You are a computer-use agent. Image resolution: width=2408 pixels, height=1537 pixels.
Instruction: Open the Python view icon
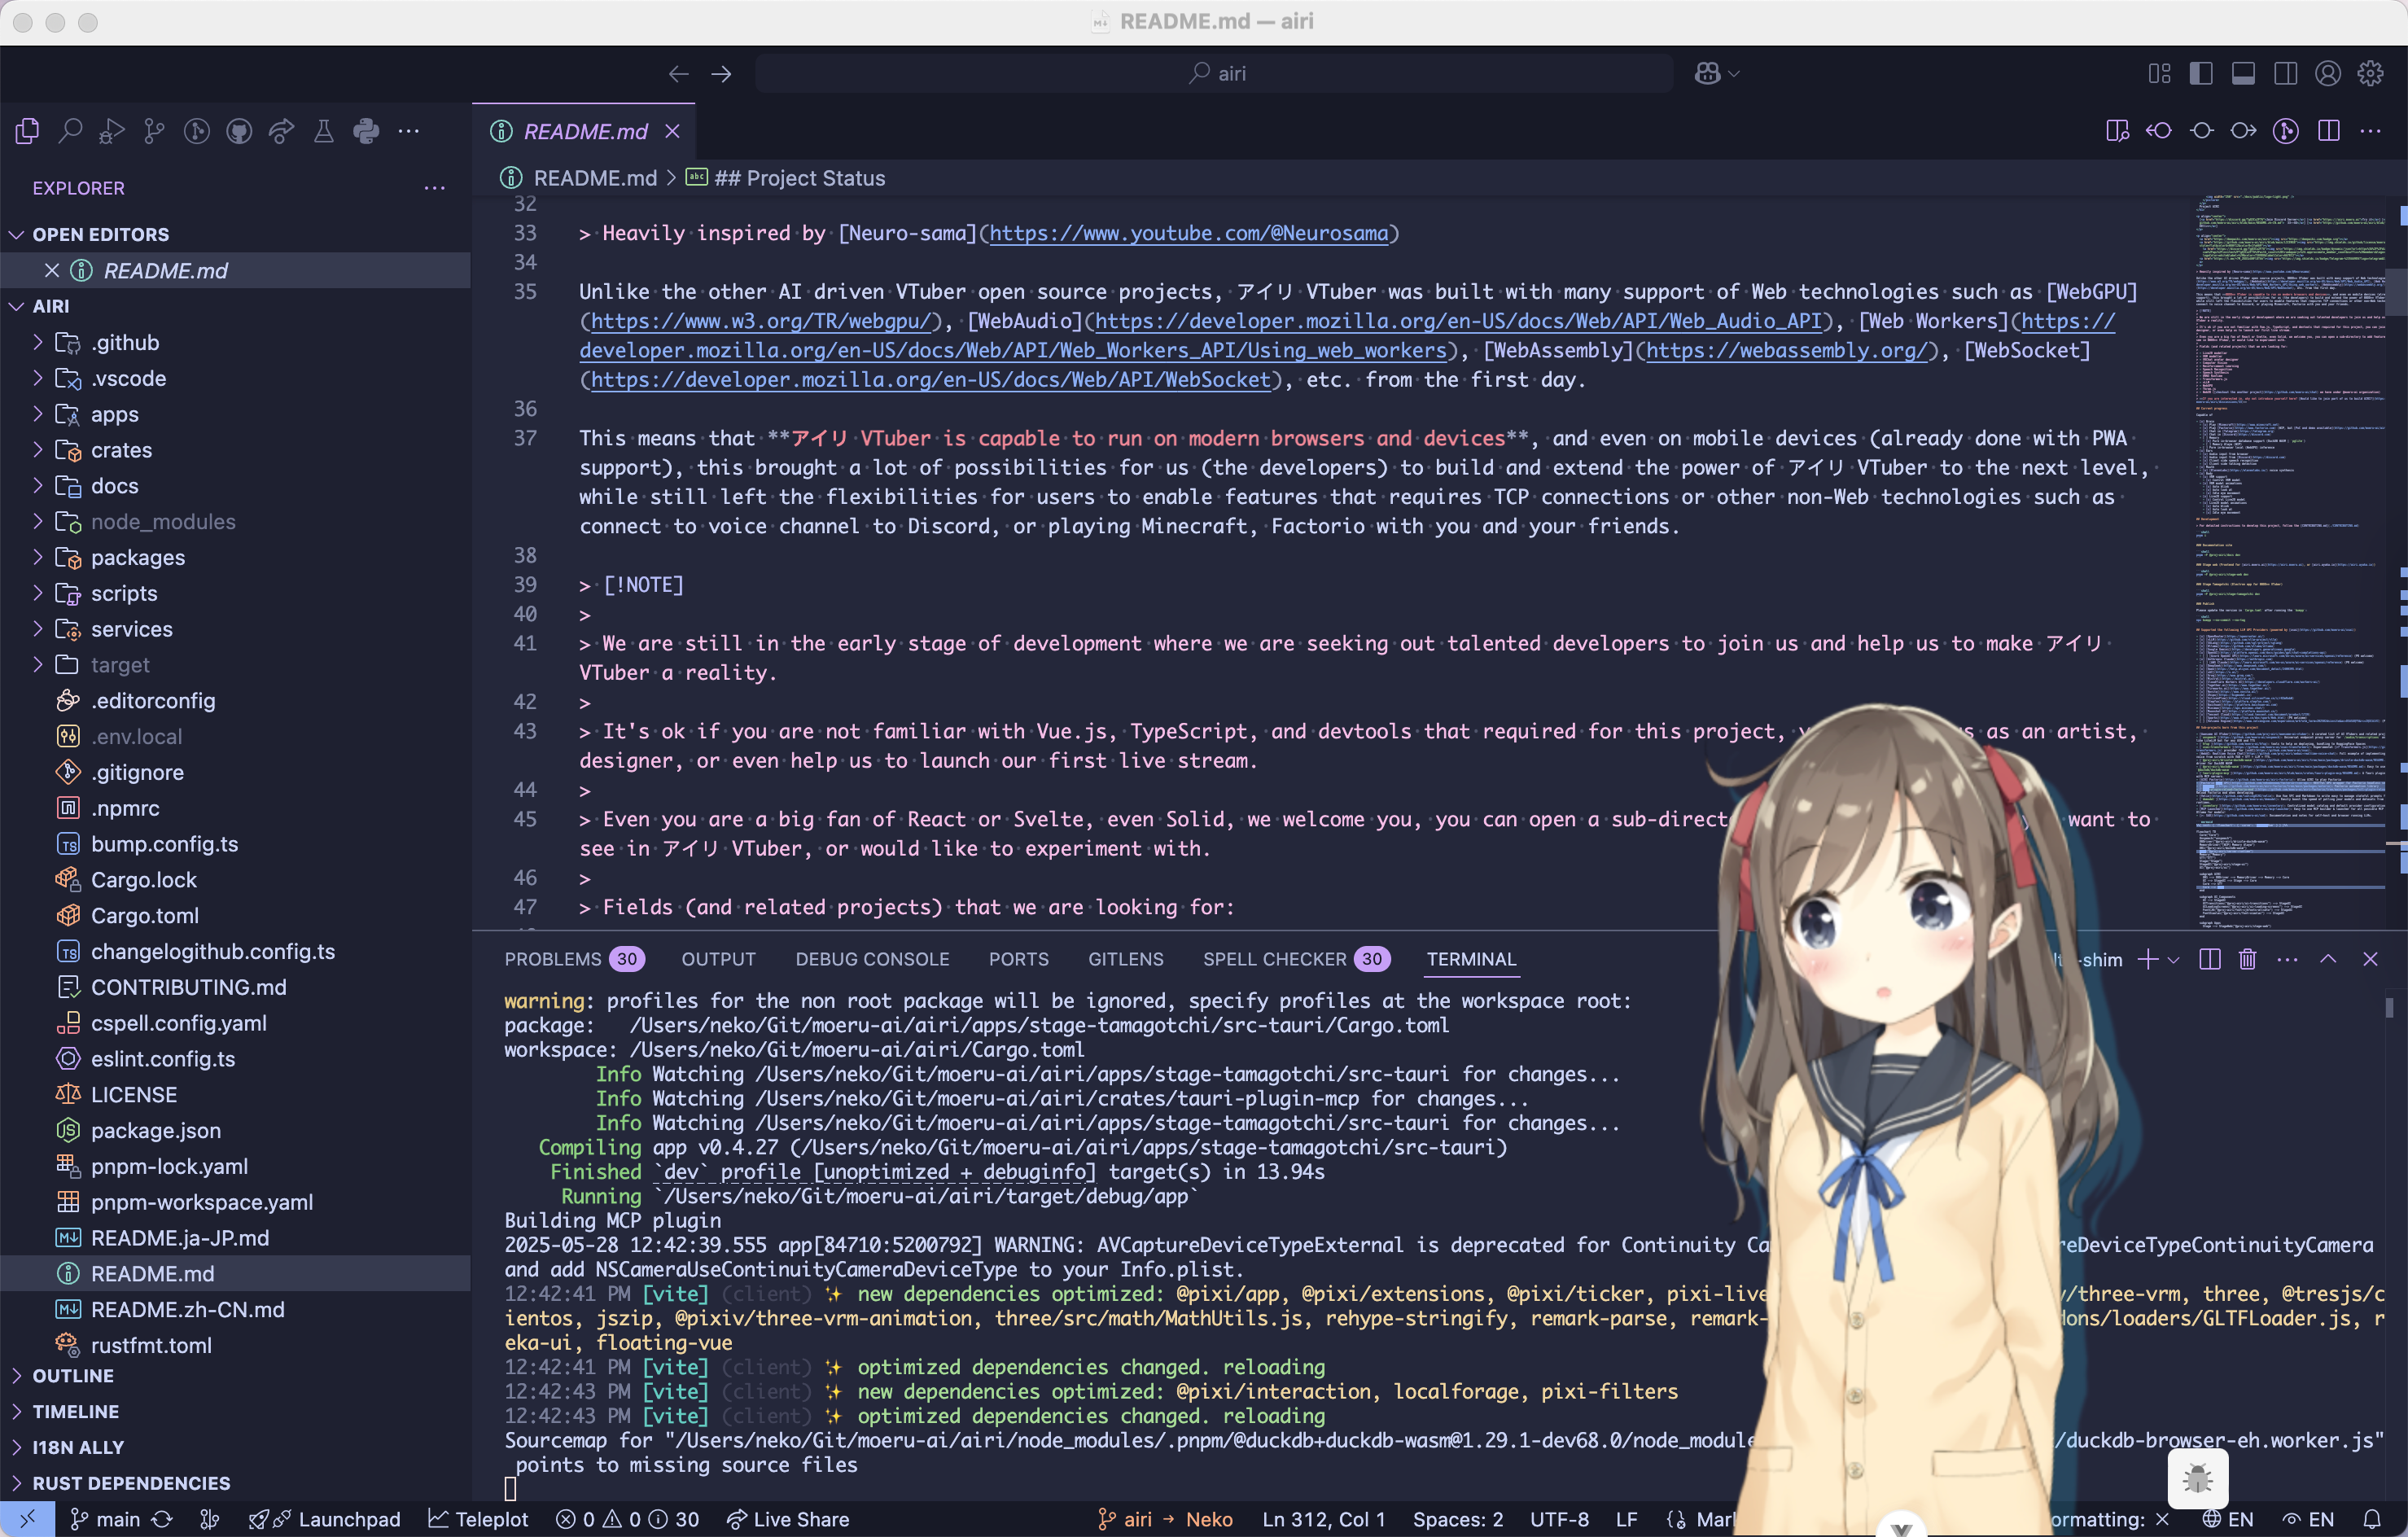point(366,131)
